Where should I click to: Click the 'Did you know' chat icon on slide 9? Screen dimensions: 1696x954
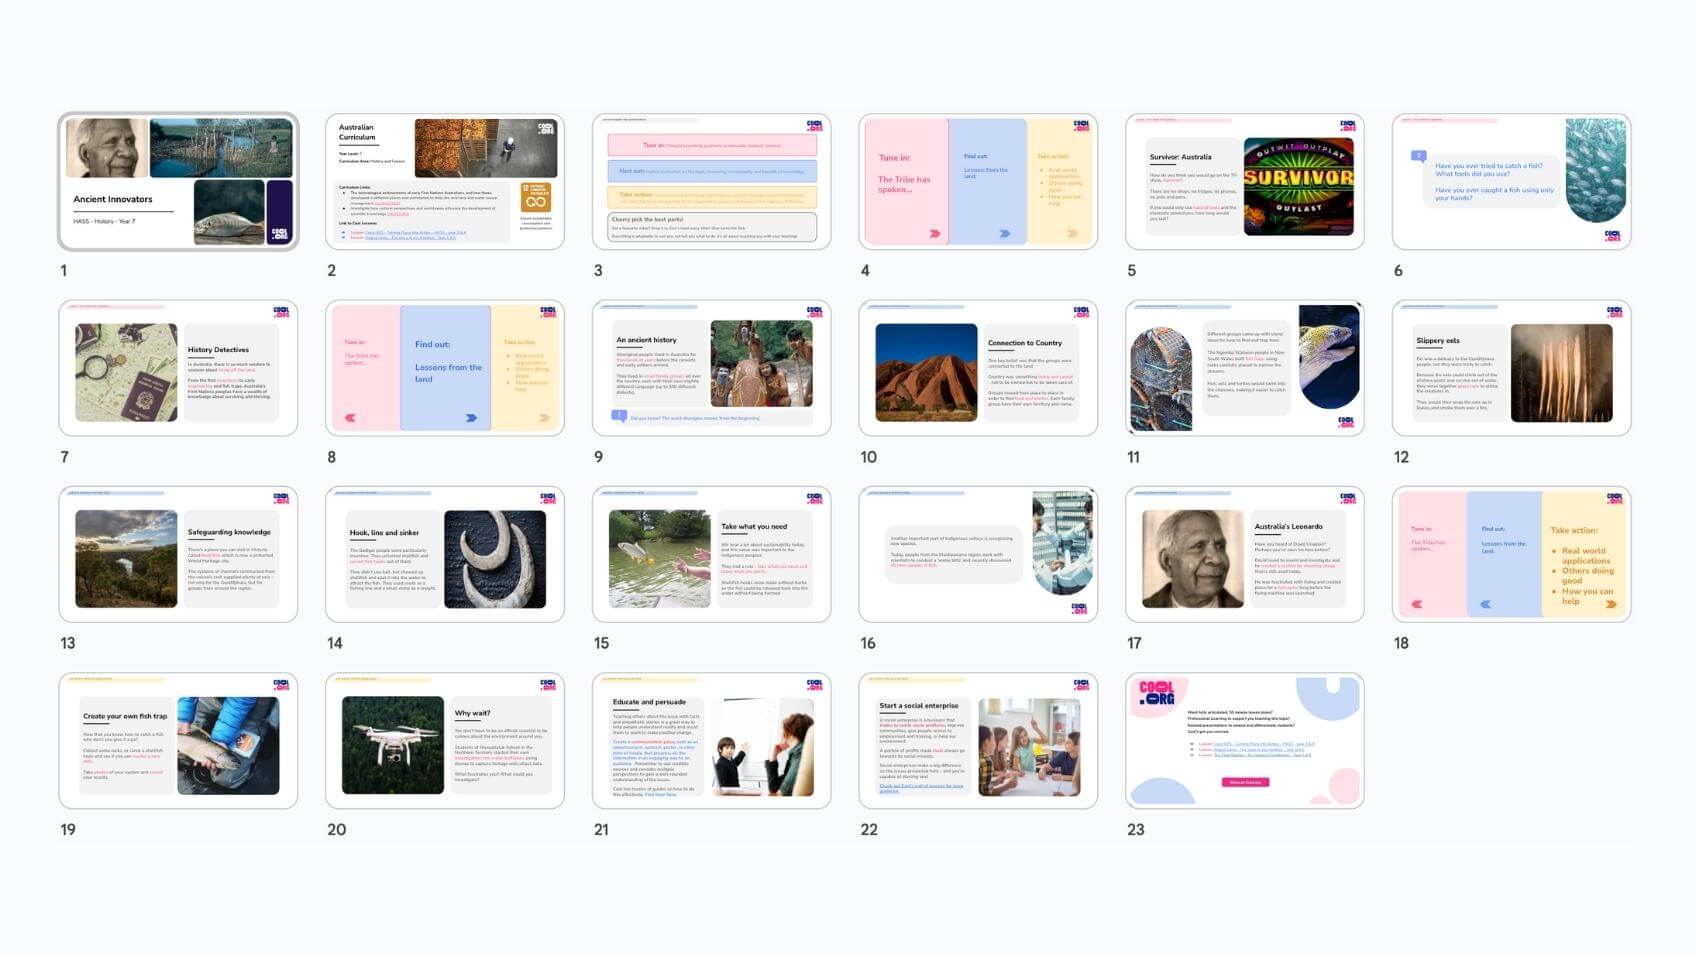coord(619,416)
